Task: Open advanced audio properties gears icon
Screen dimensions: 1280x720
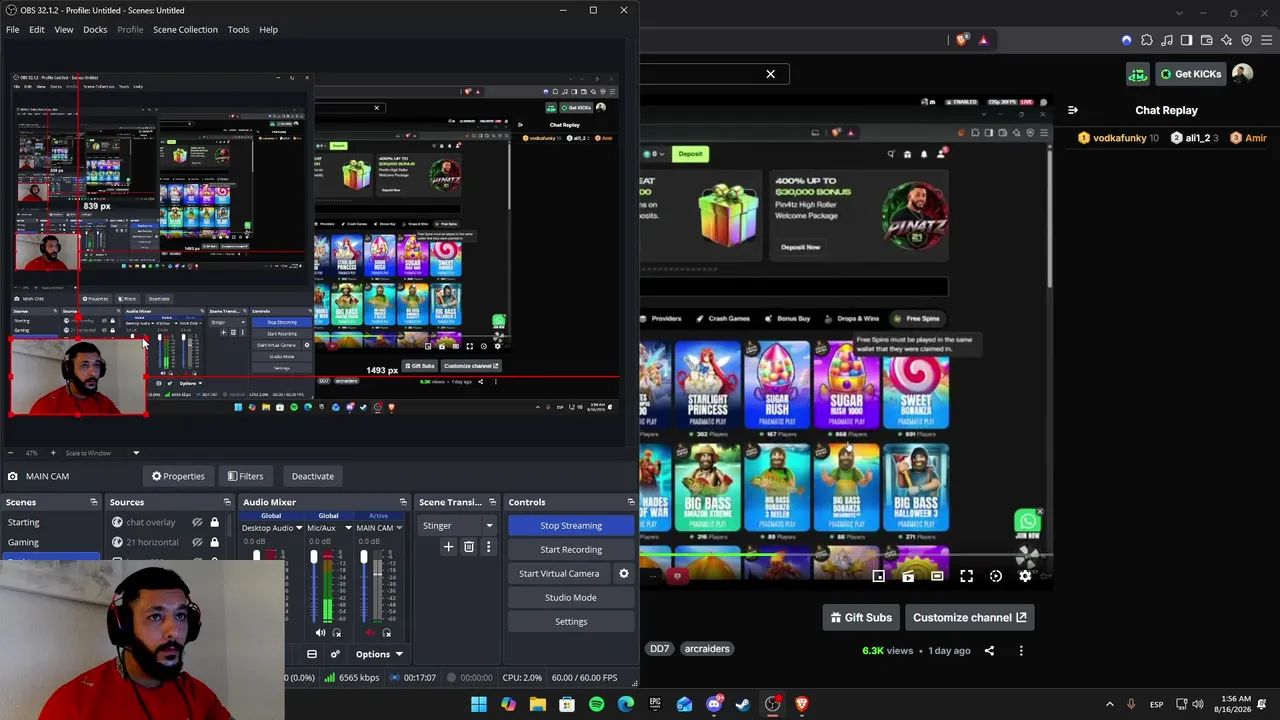Action: (x=335, y=655)
